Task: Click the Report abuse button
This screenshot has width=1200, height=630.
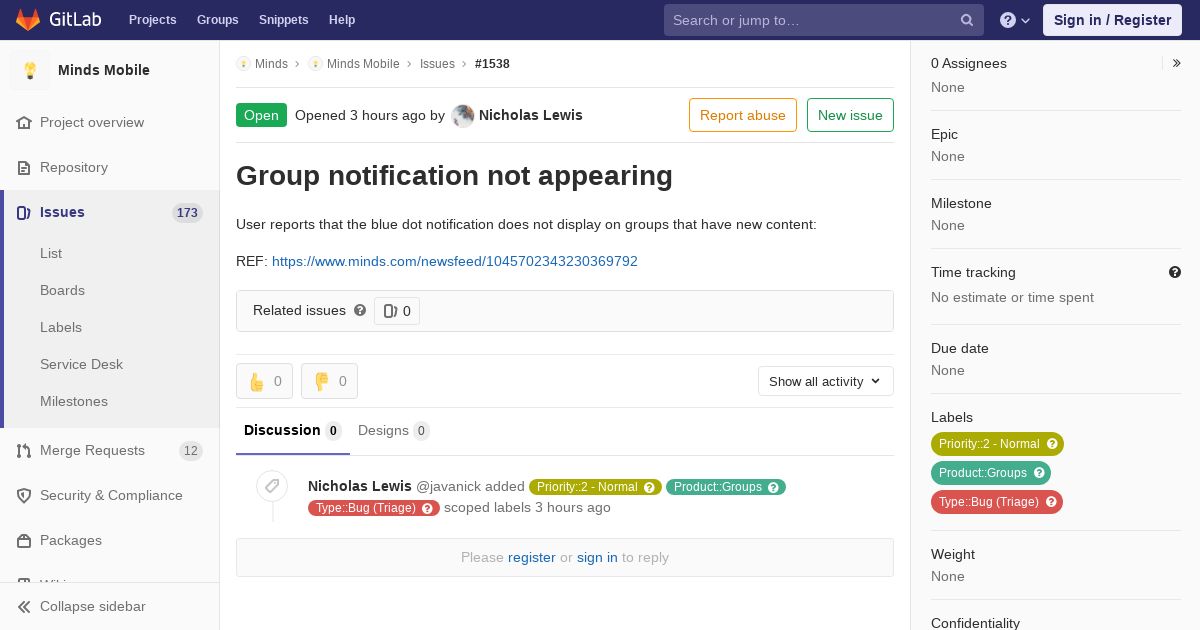Action: pos(743,115)
